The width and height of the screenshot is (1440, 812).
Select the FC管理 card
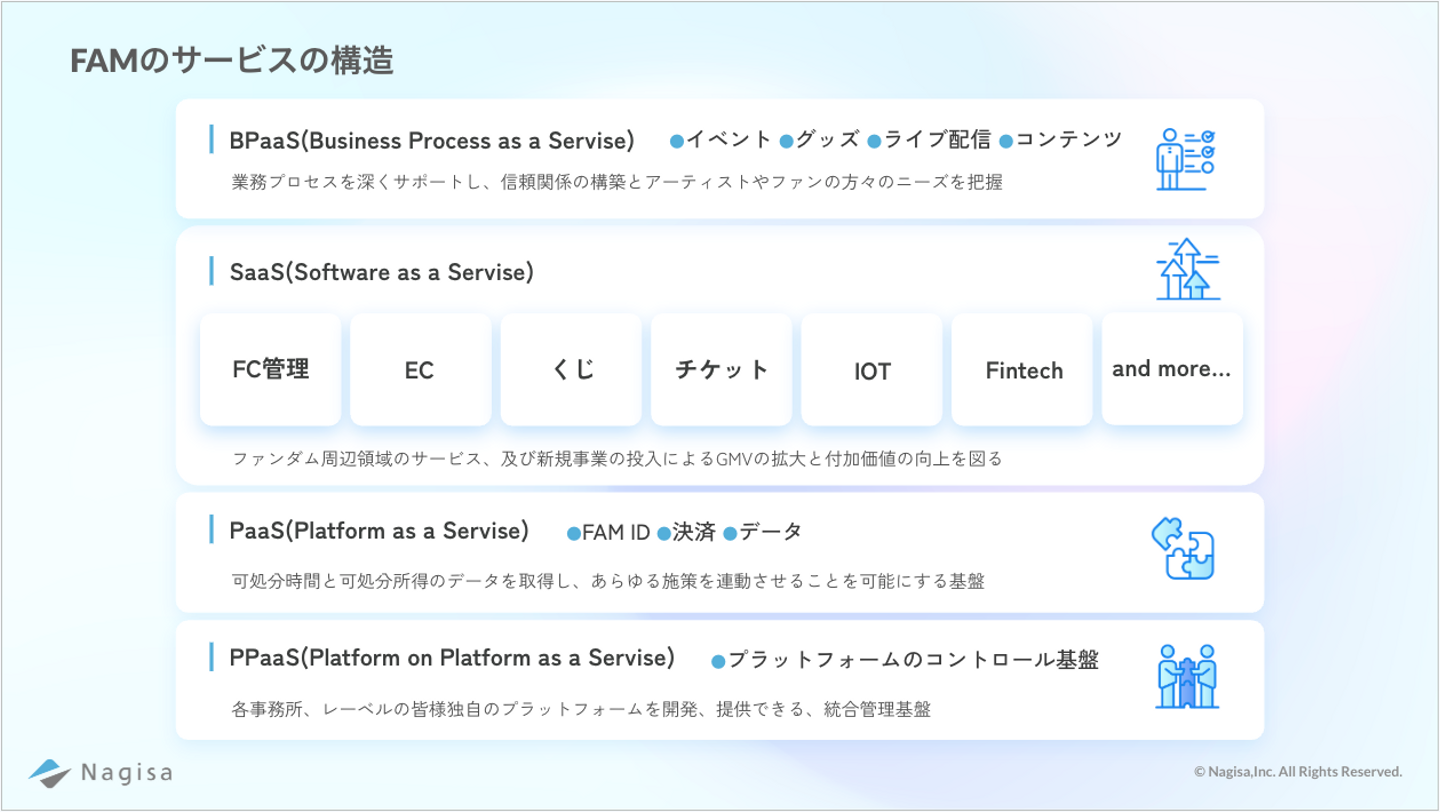point(270,370)
